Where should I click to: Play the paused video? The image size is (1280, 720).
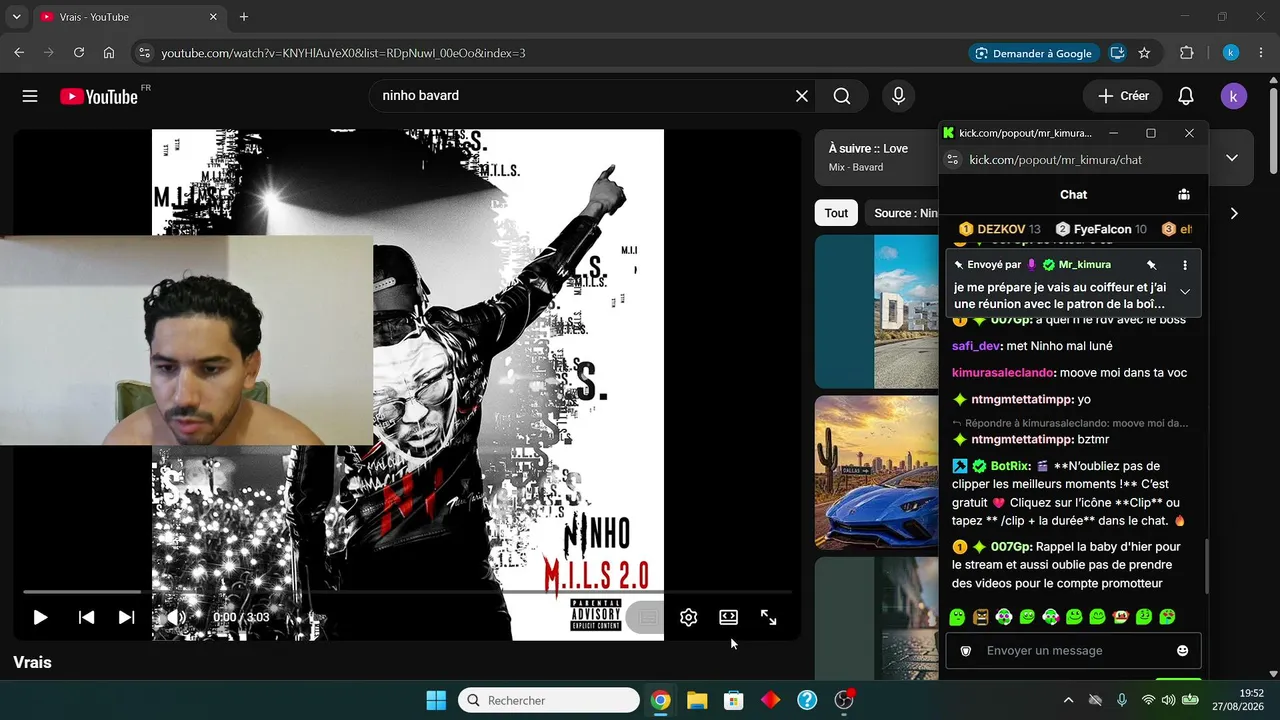[40, 617]
